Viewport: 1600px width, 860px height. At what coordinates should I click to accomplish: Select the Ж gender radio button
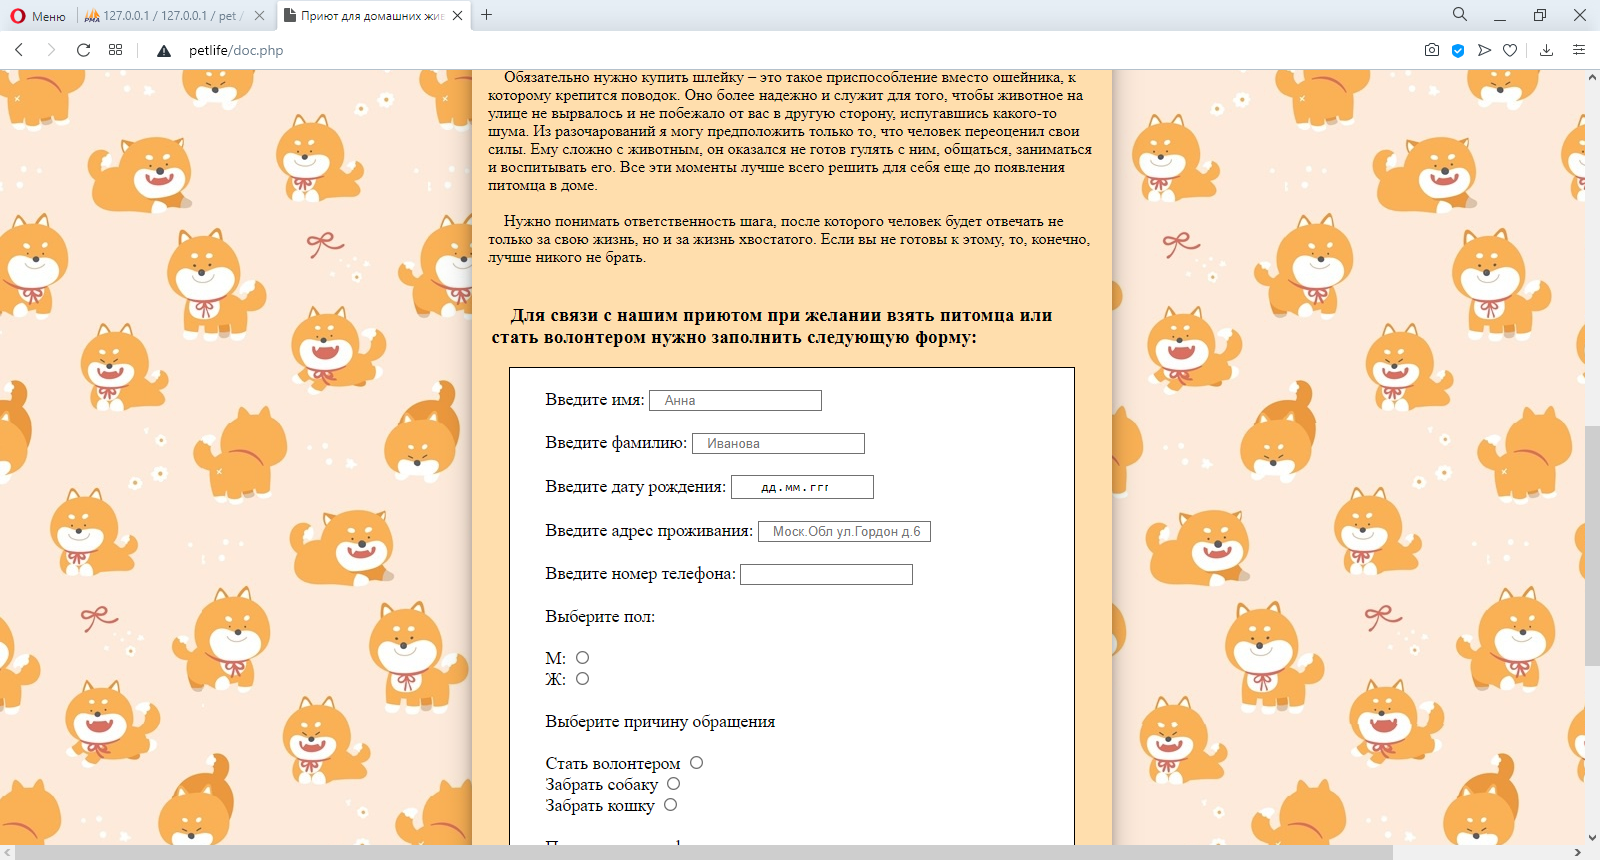(x=582, y=679)
